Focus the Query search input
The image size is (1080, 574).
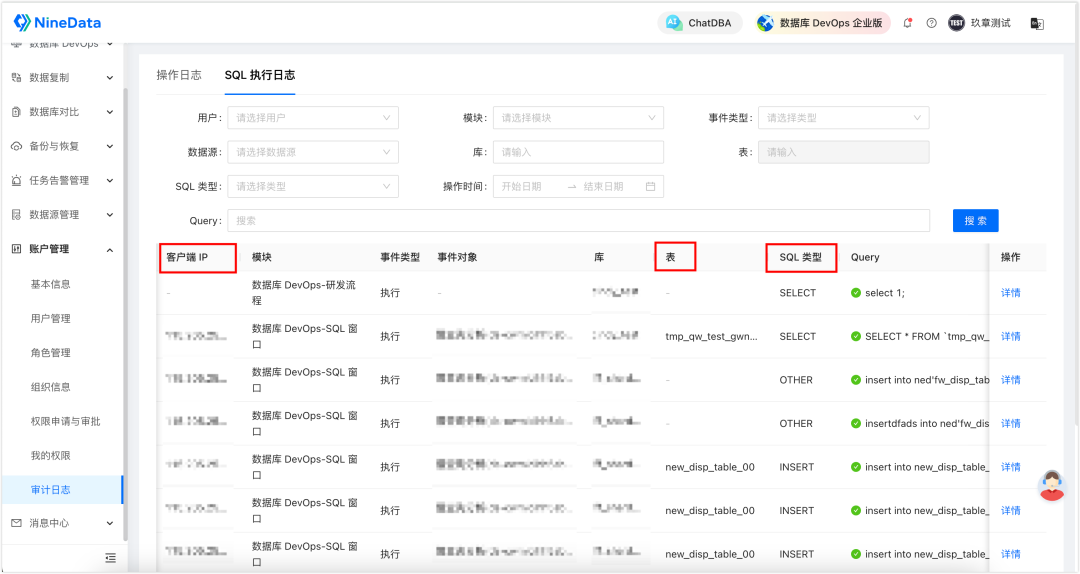(x=579, y=221)
